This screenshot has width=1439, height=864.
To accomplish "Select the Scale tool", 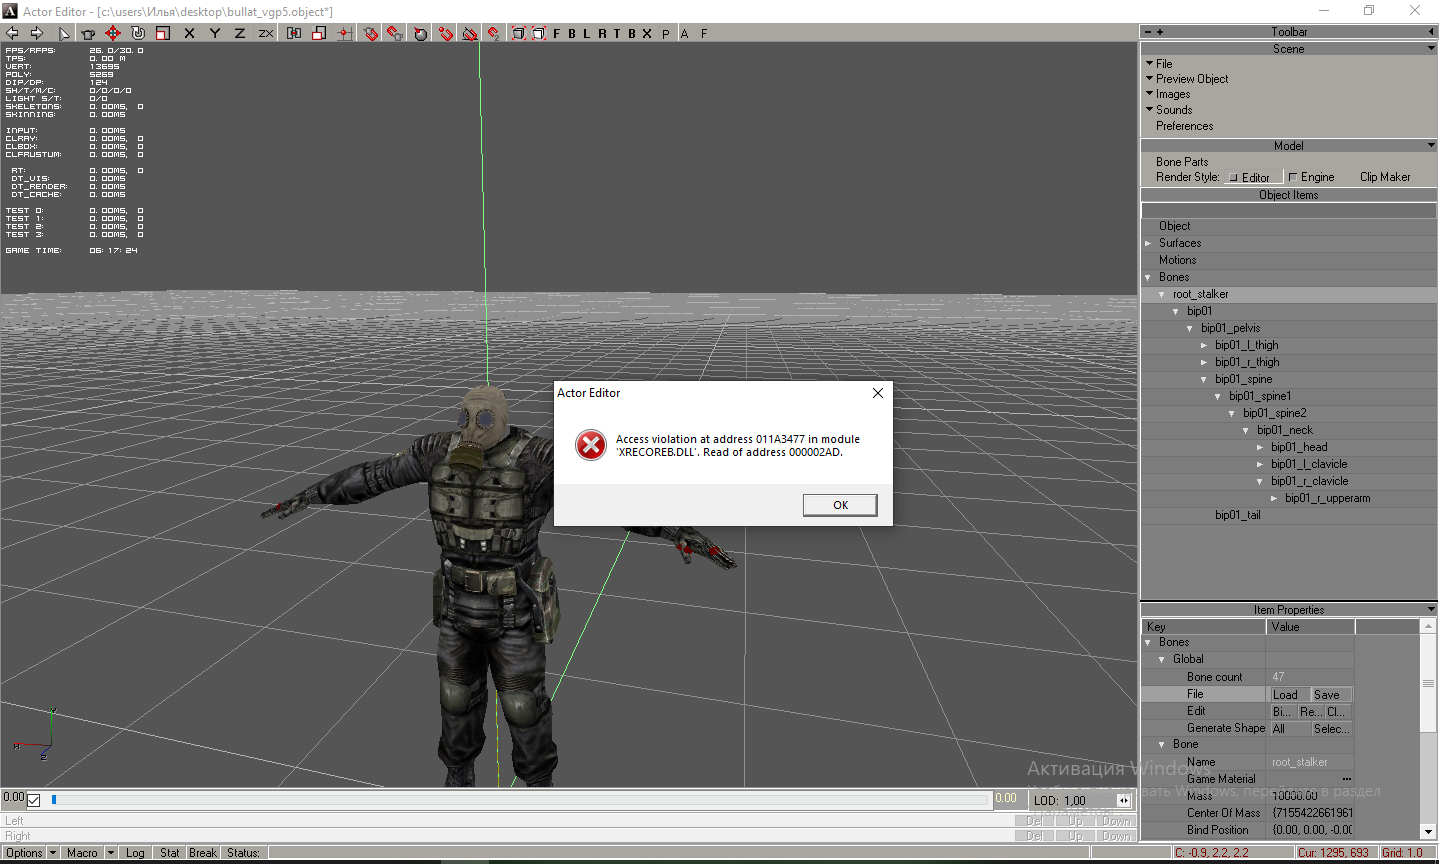I will pos(163,33).
